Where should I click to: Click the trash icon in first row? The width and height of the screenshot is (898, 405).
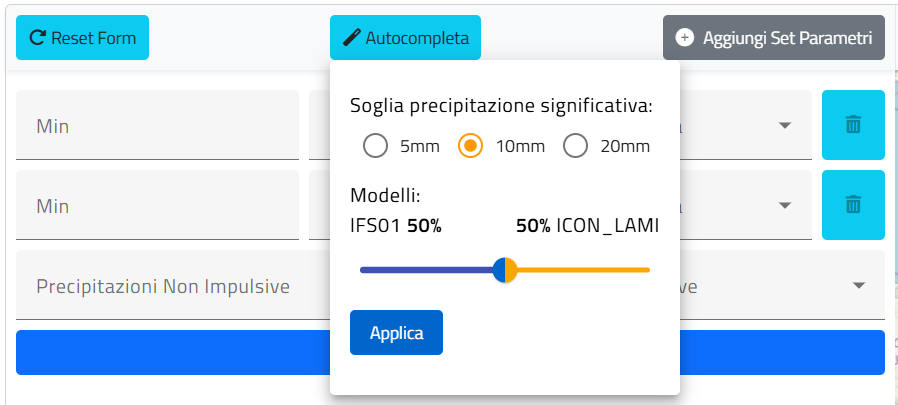[x=853, y=125]
